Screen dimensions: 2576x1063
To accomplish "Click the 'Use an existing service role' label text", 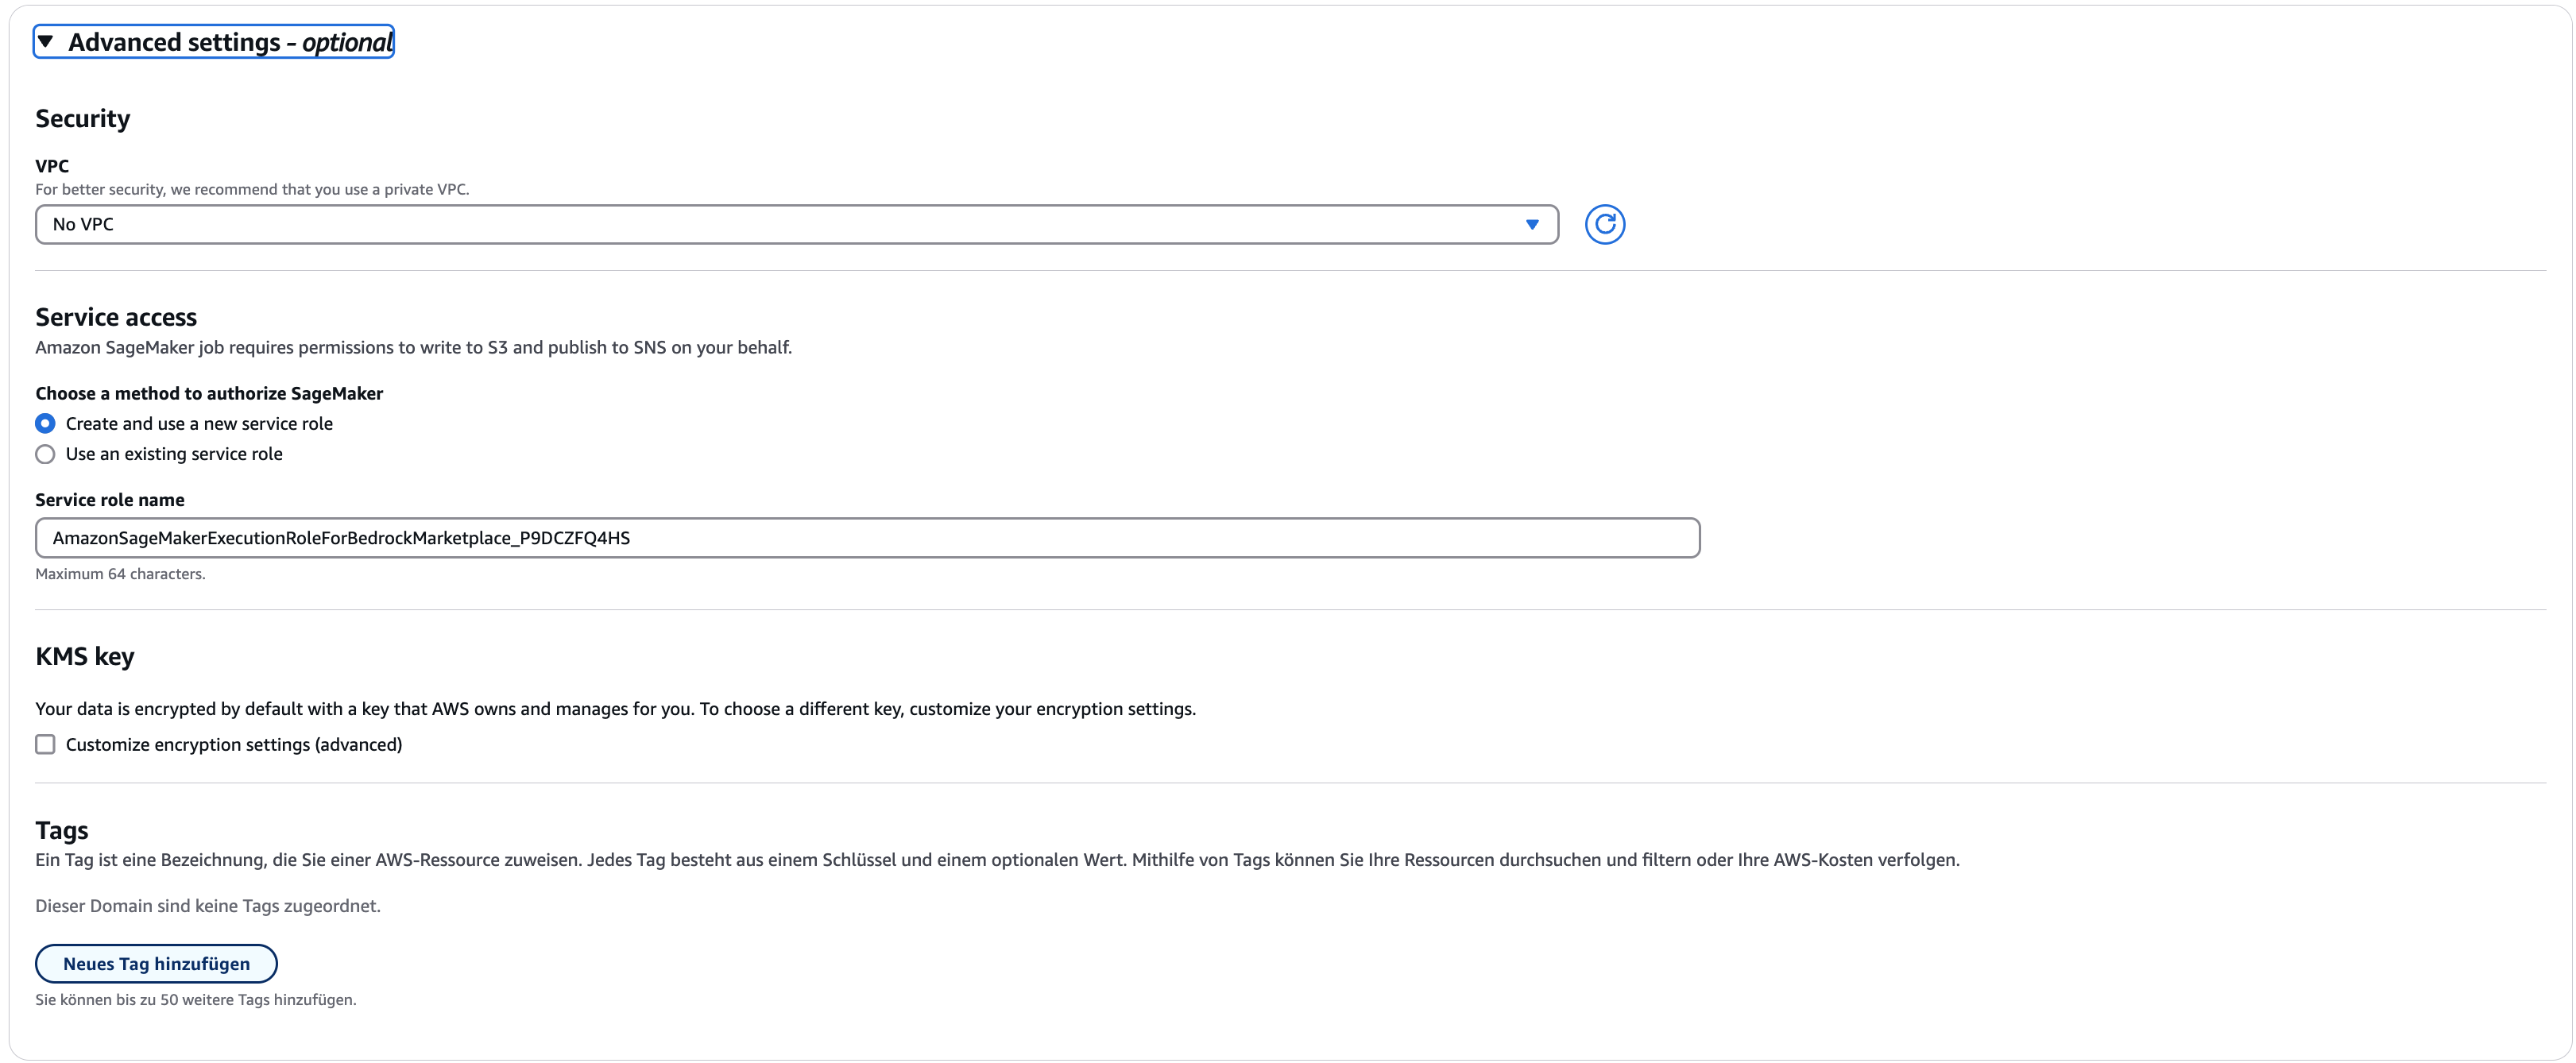I will pos(174,454).
